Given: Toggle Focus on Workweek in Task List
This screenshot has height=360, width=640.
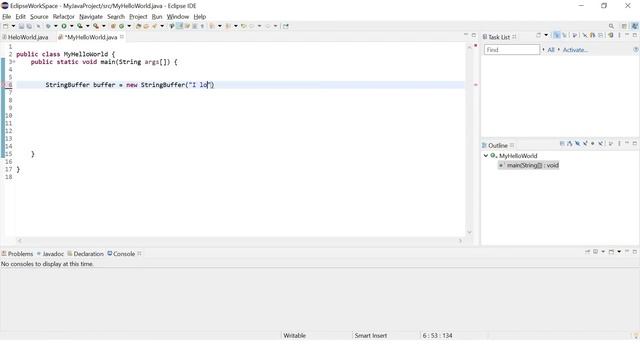Looking at the screenshot, I should [575, 36].
